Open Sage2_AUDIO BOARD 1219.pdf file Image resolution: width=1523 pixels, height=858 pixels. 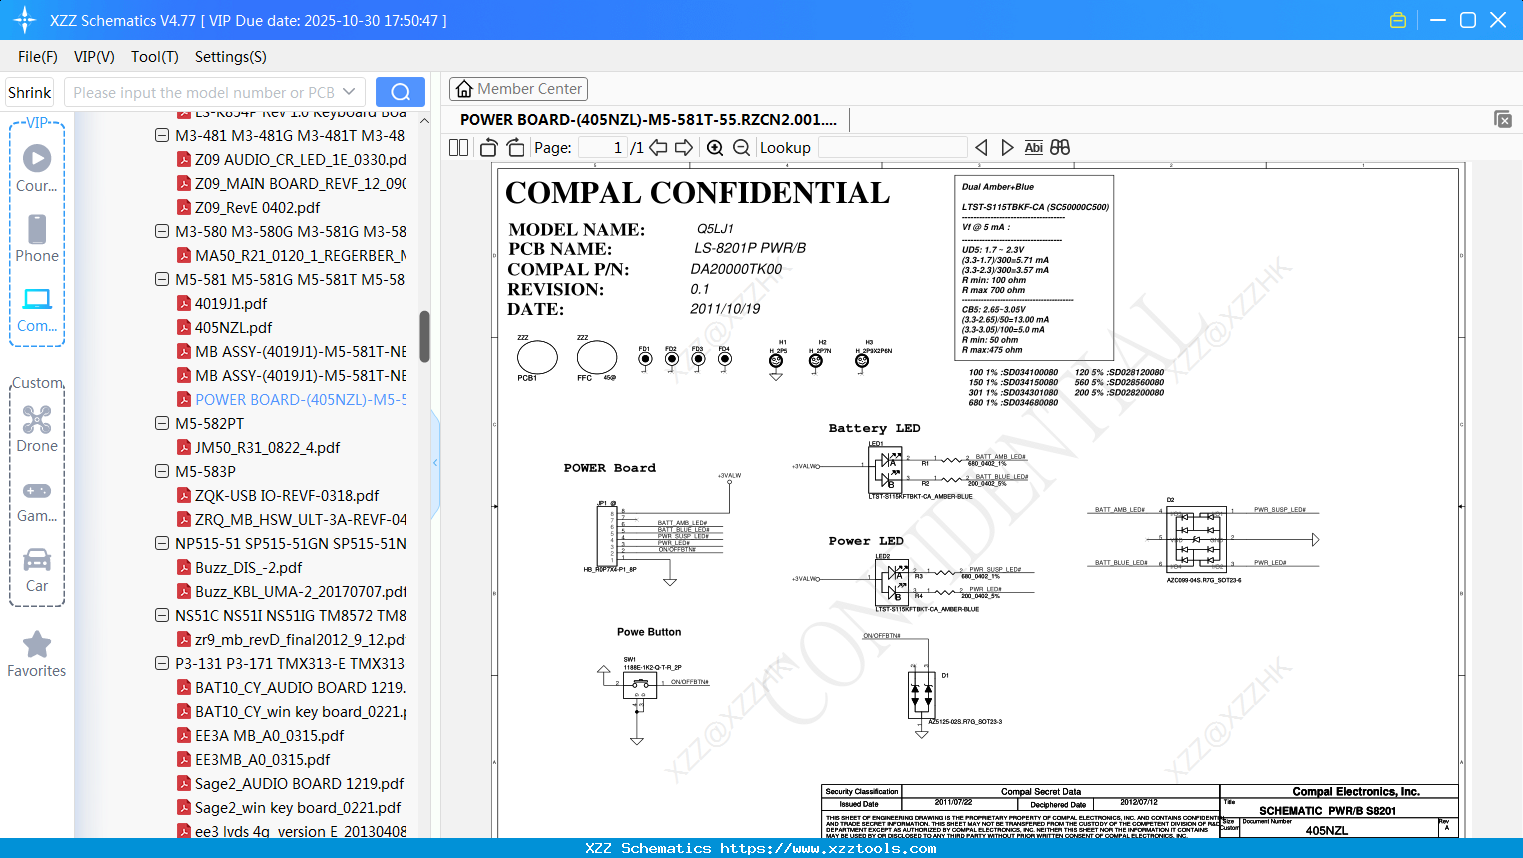299,783
